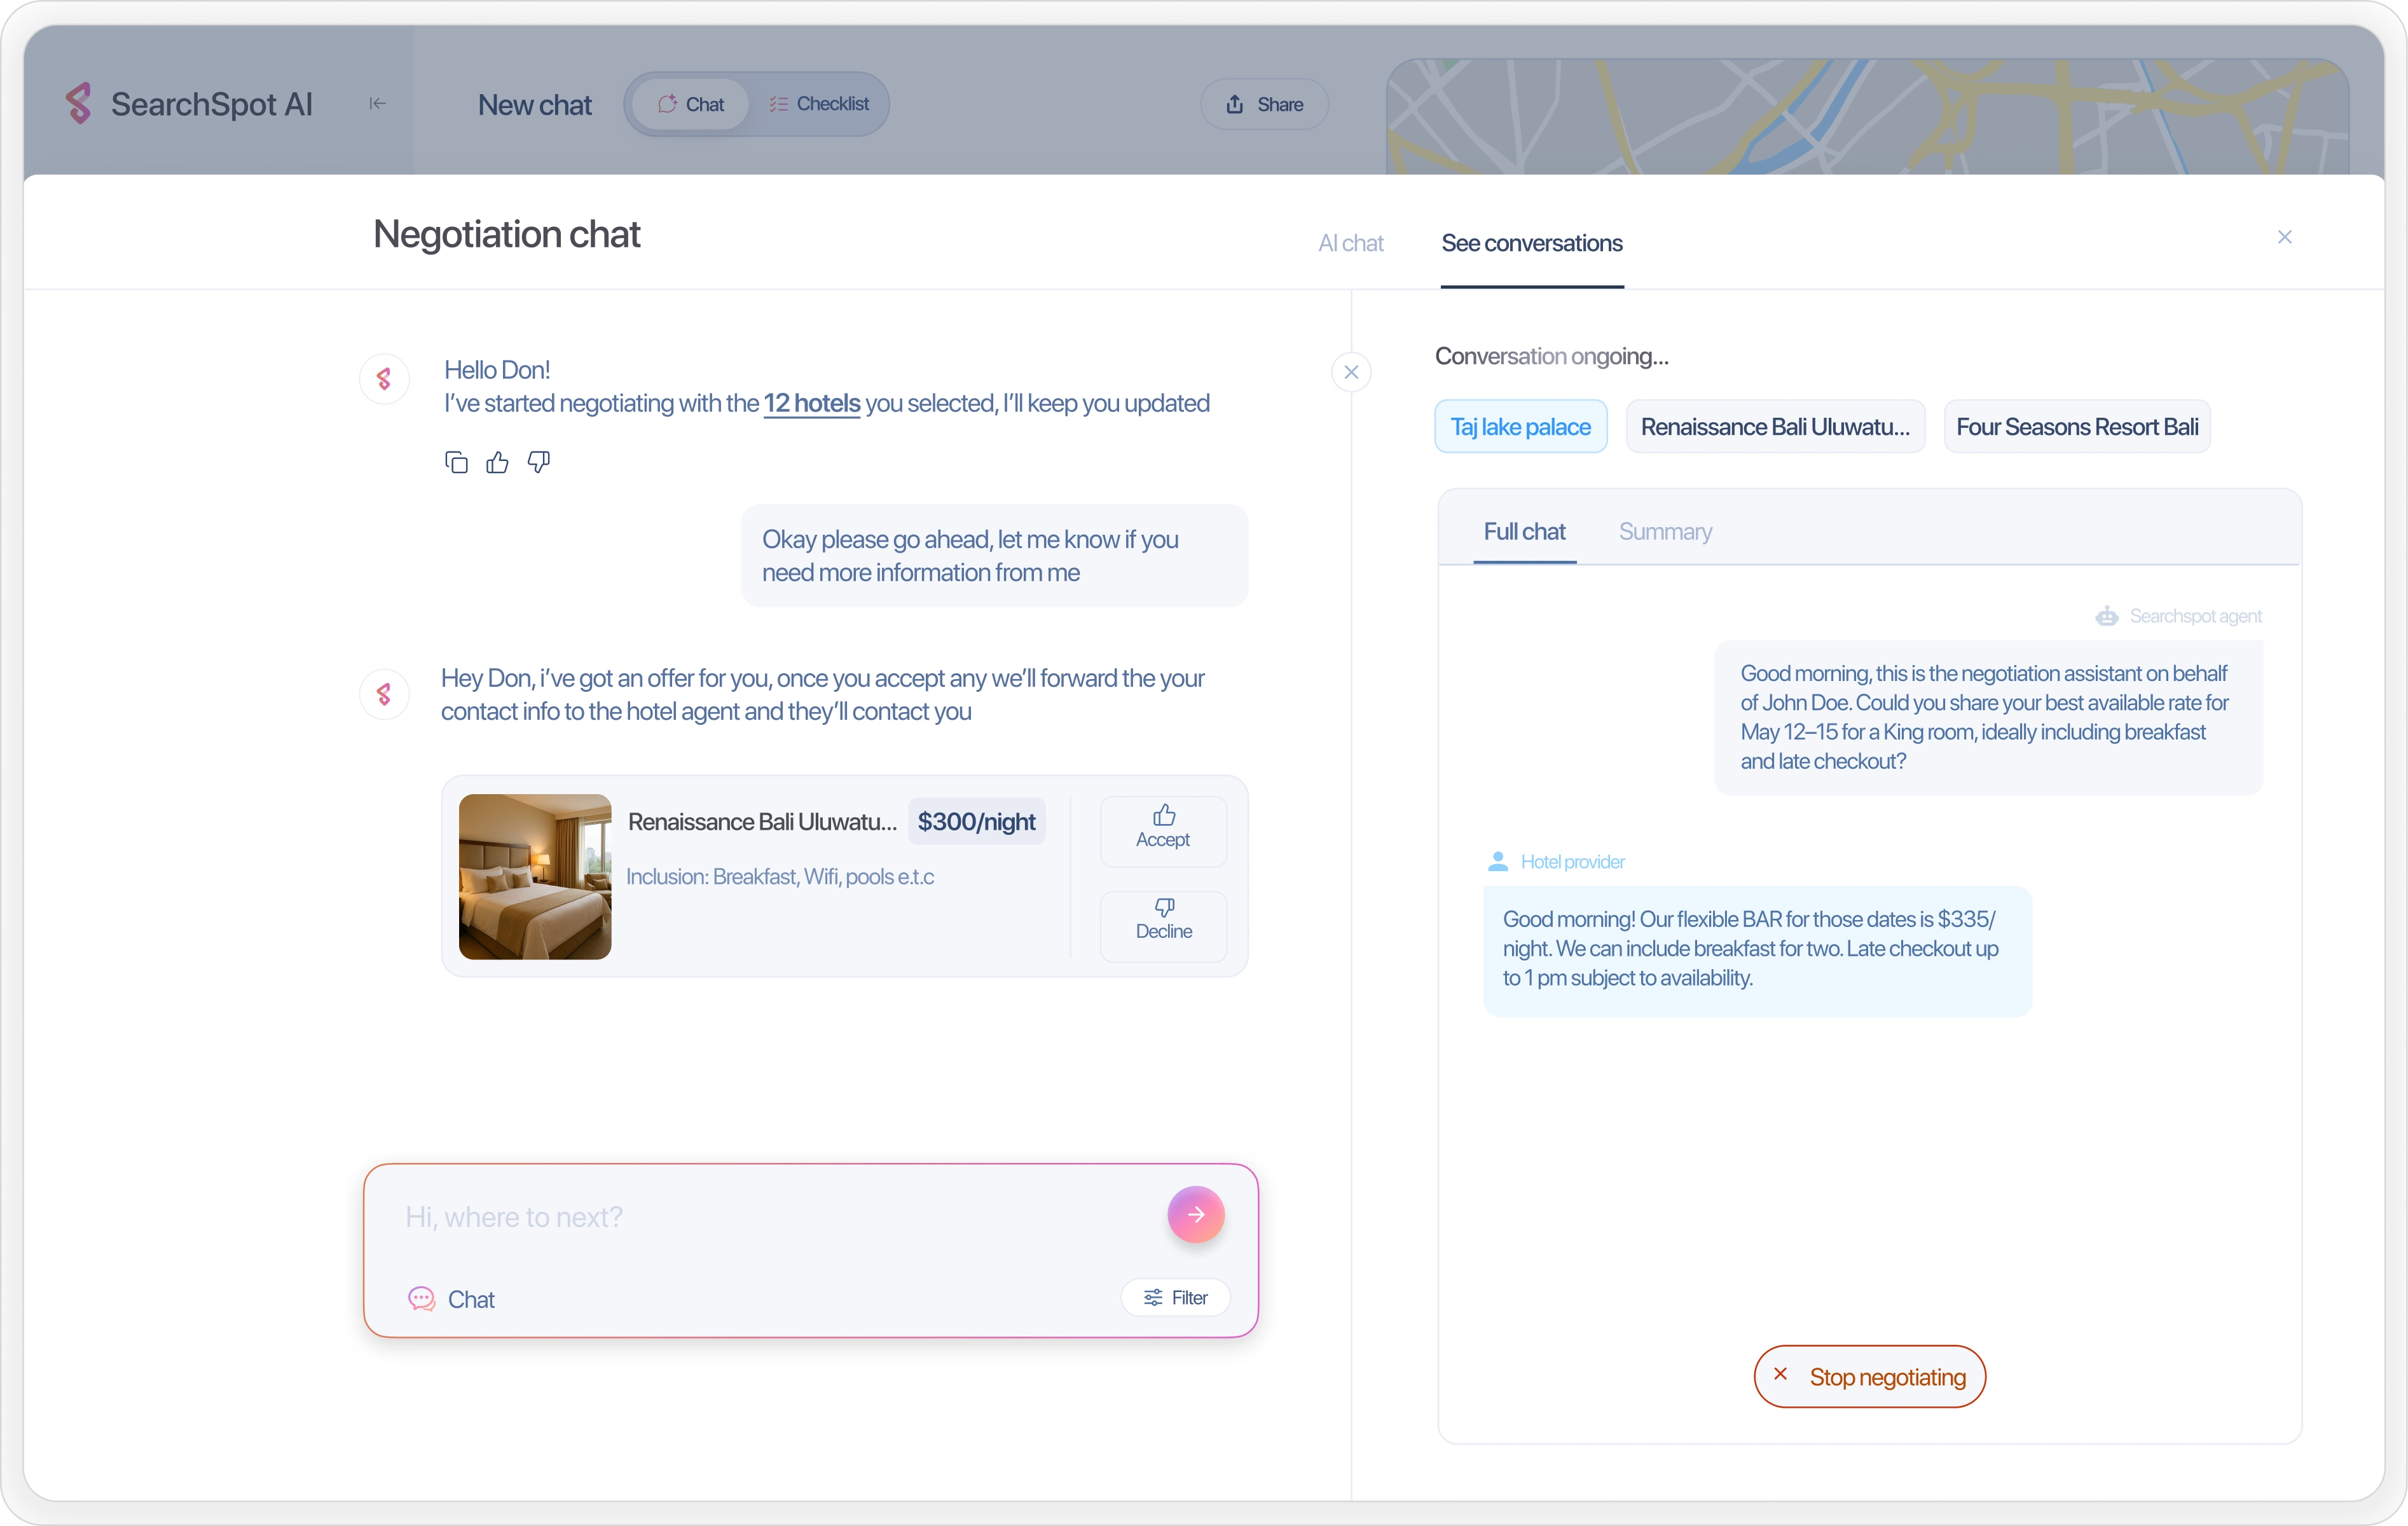2408x1526 pixels.
Task: Select Four Seasons Resort Bali chip
Action: 2076,427
